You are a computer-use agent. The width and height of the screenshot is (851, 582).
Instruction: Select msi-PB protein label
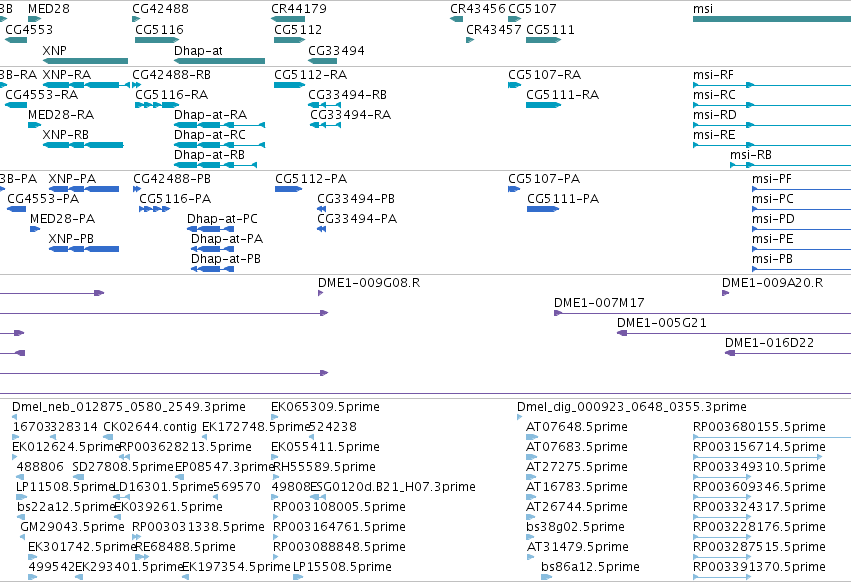pos(772,259)
